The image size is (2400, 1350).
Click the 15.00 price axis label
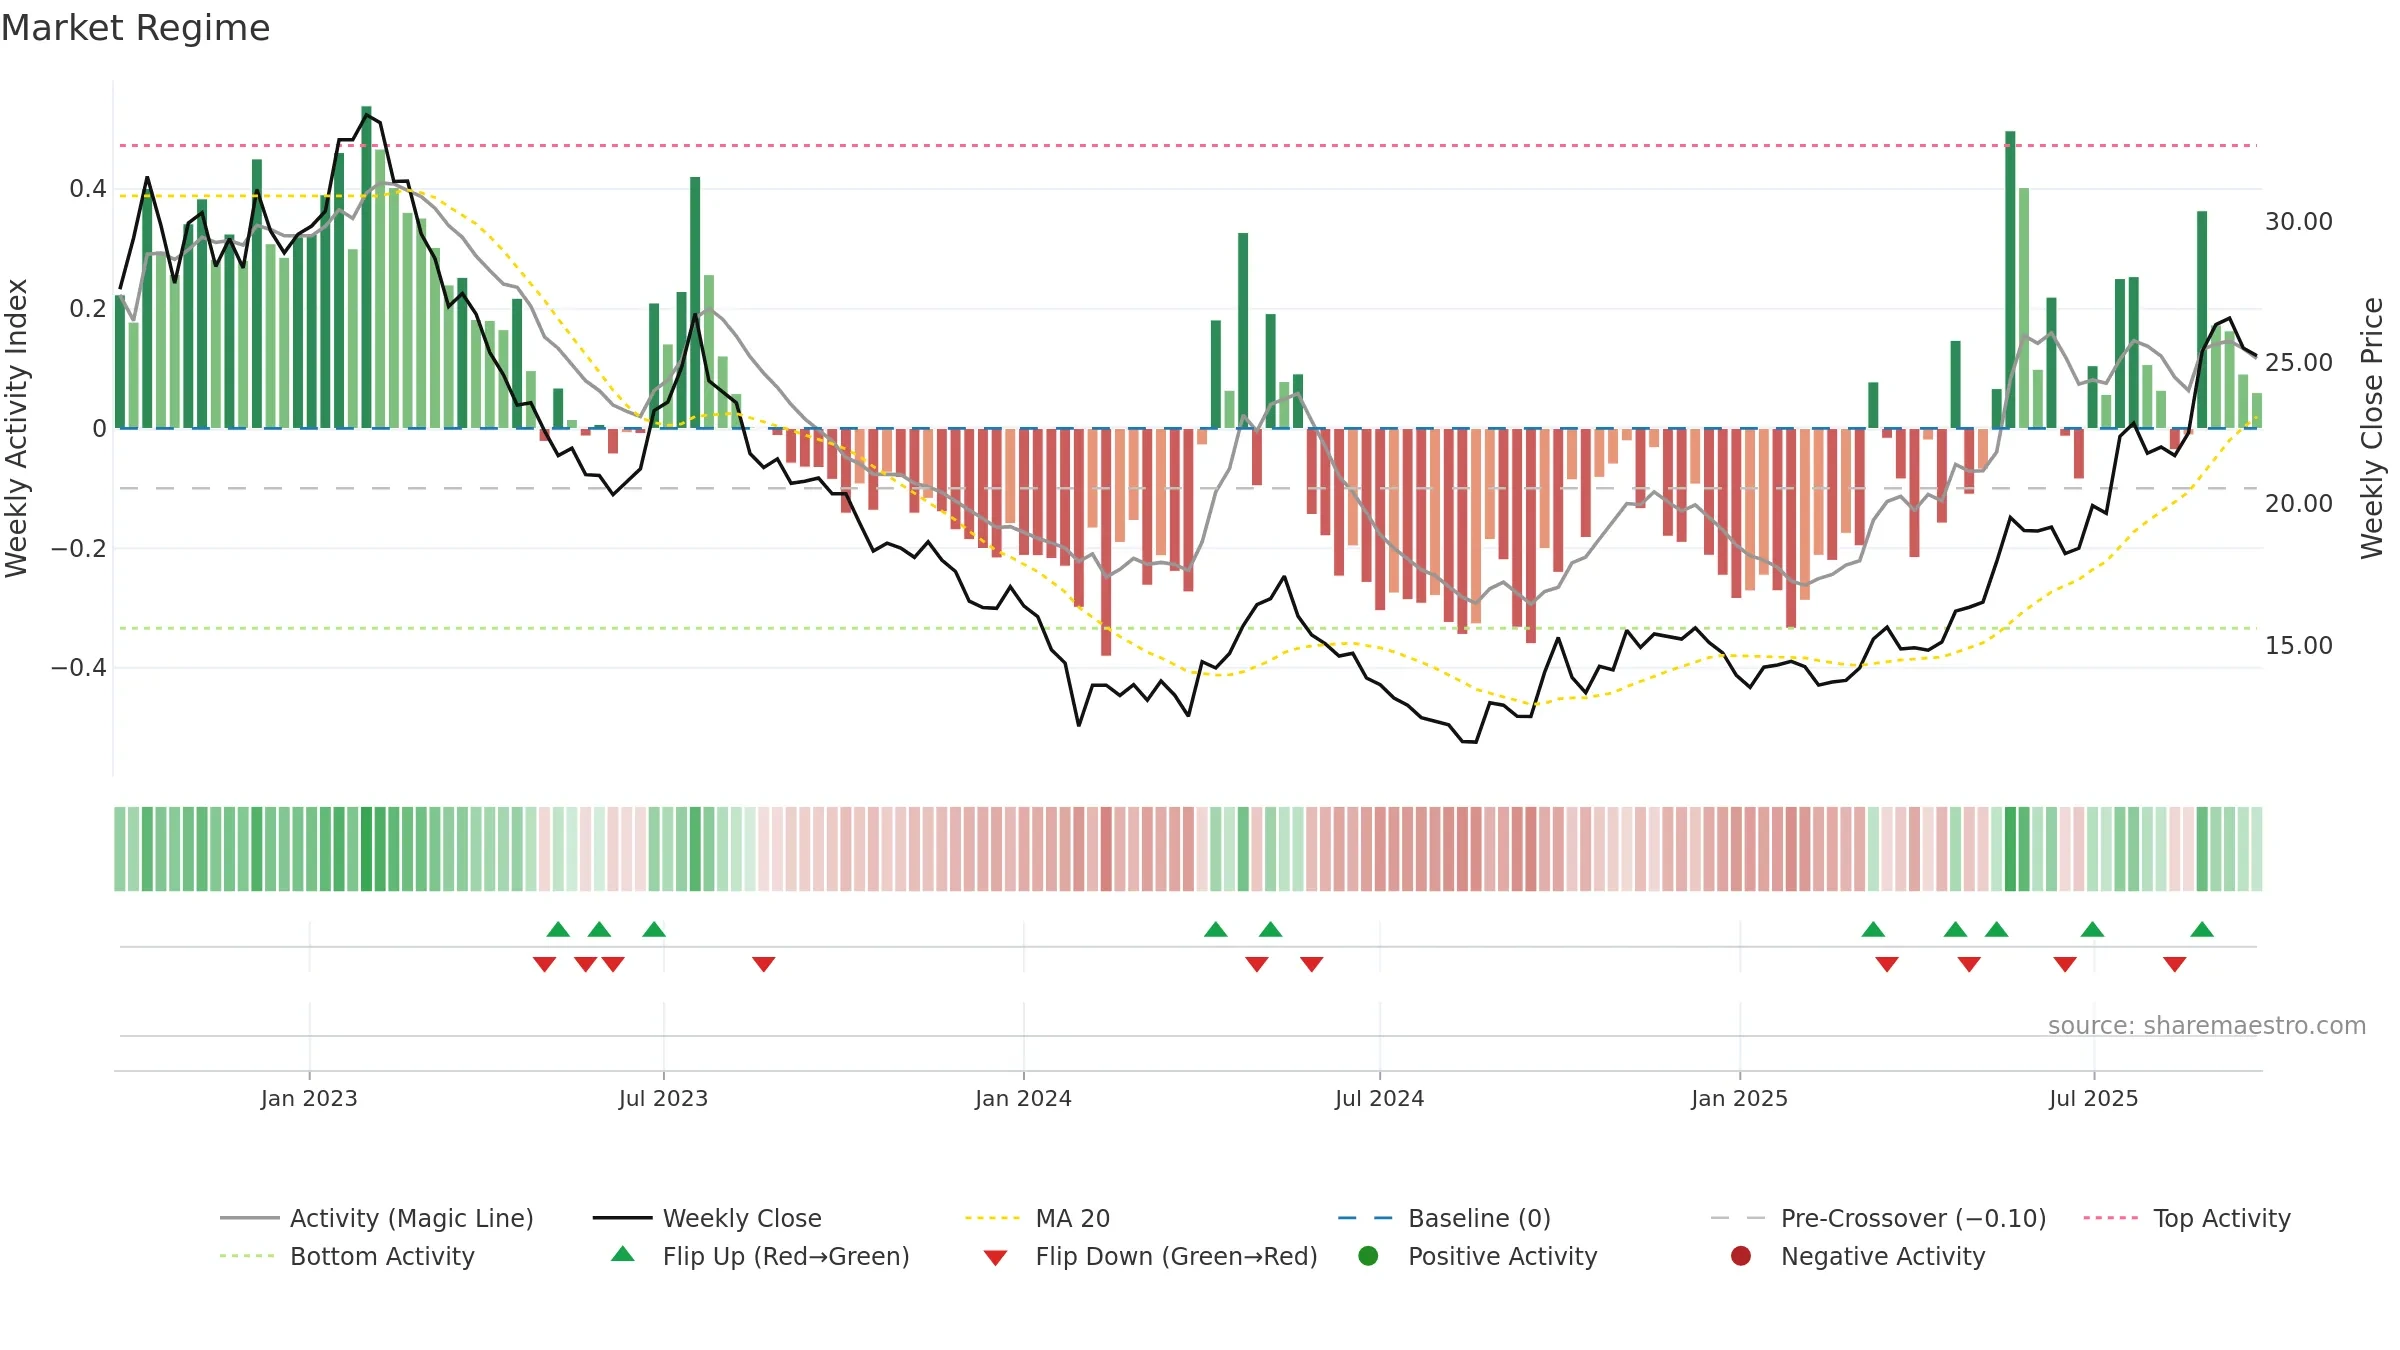pos(2298,645)
